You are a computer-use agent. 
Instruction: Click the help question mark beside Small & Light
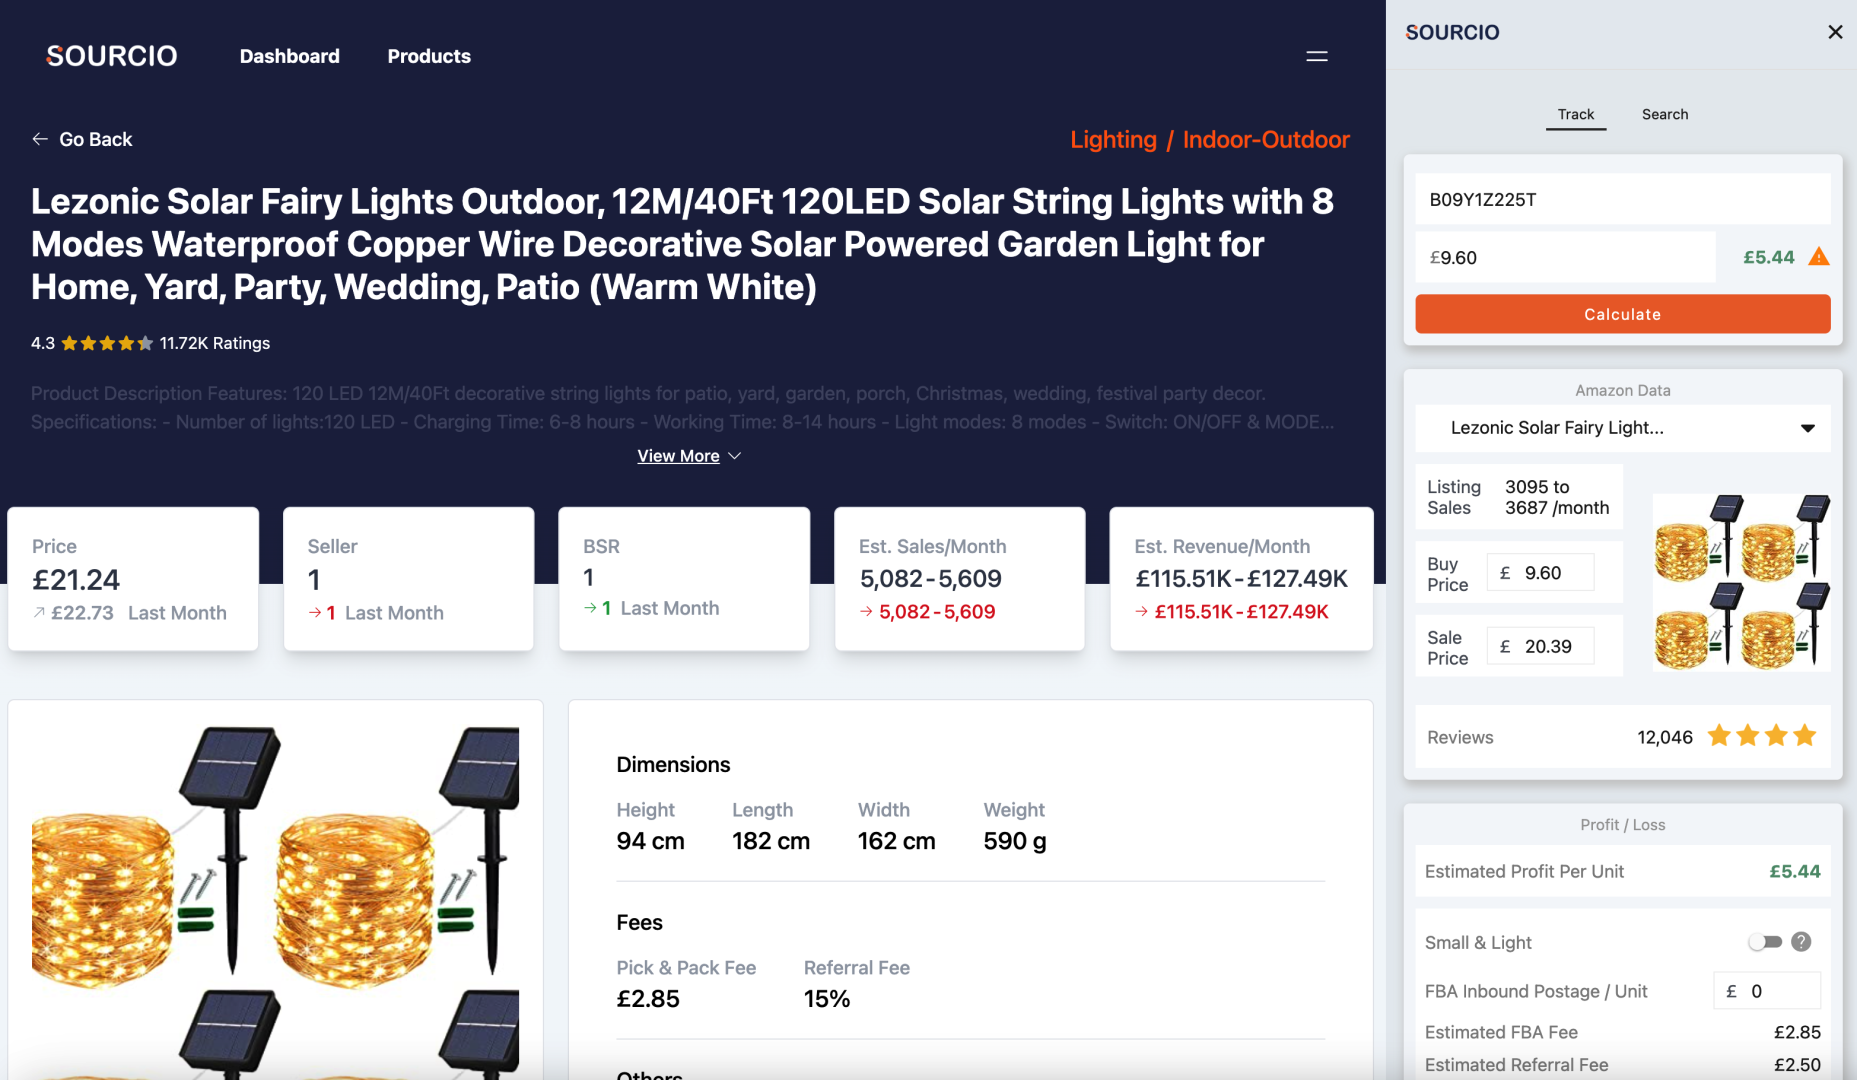click(1801, 941)
